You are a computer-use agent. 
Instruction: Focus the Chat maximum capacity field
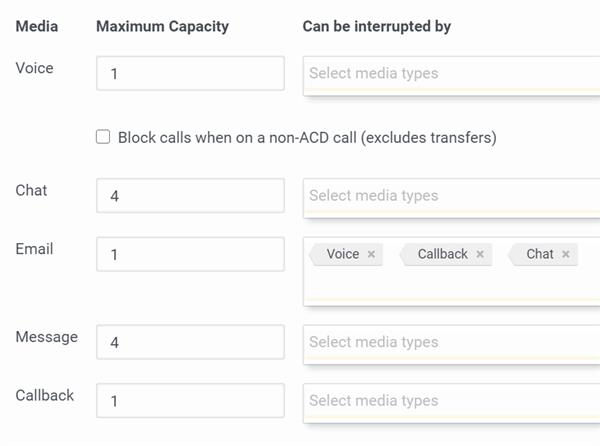(x=190, y=196)
